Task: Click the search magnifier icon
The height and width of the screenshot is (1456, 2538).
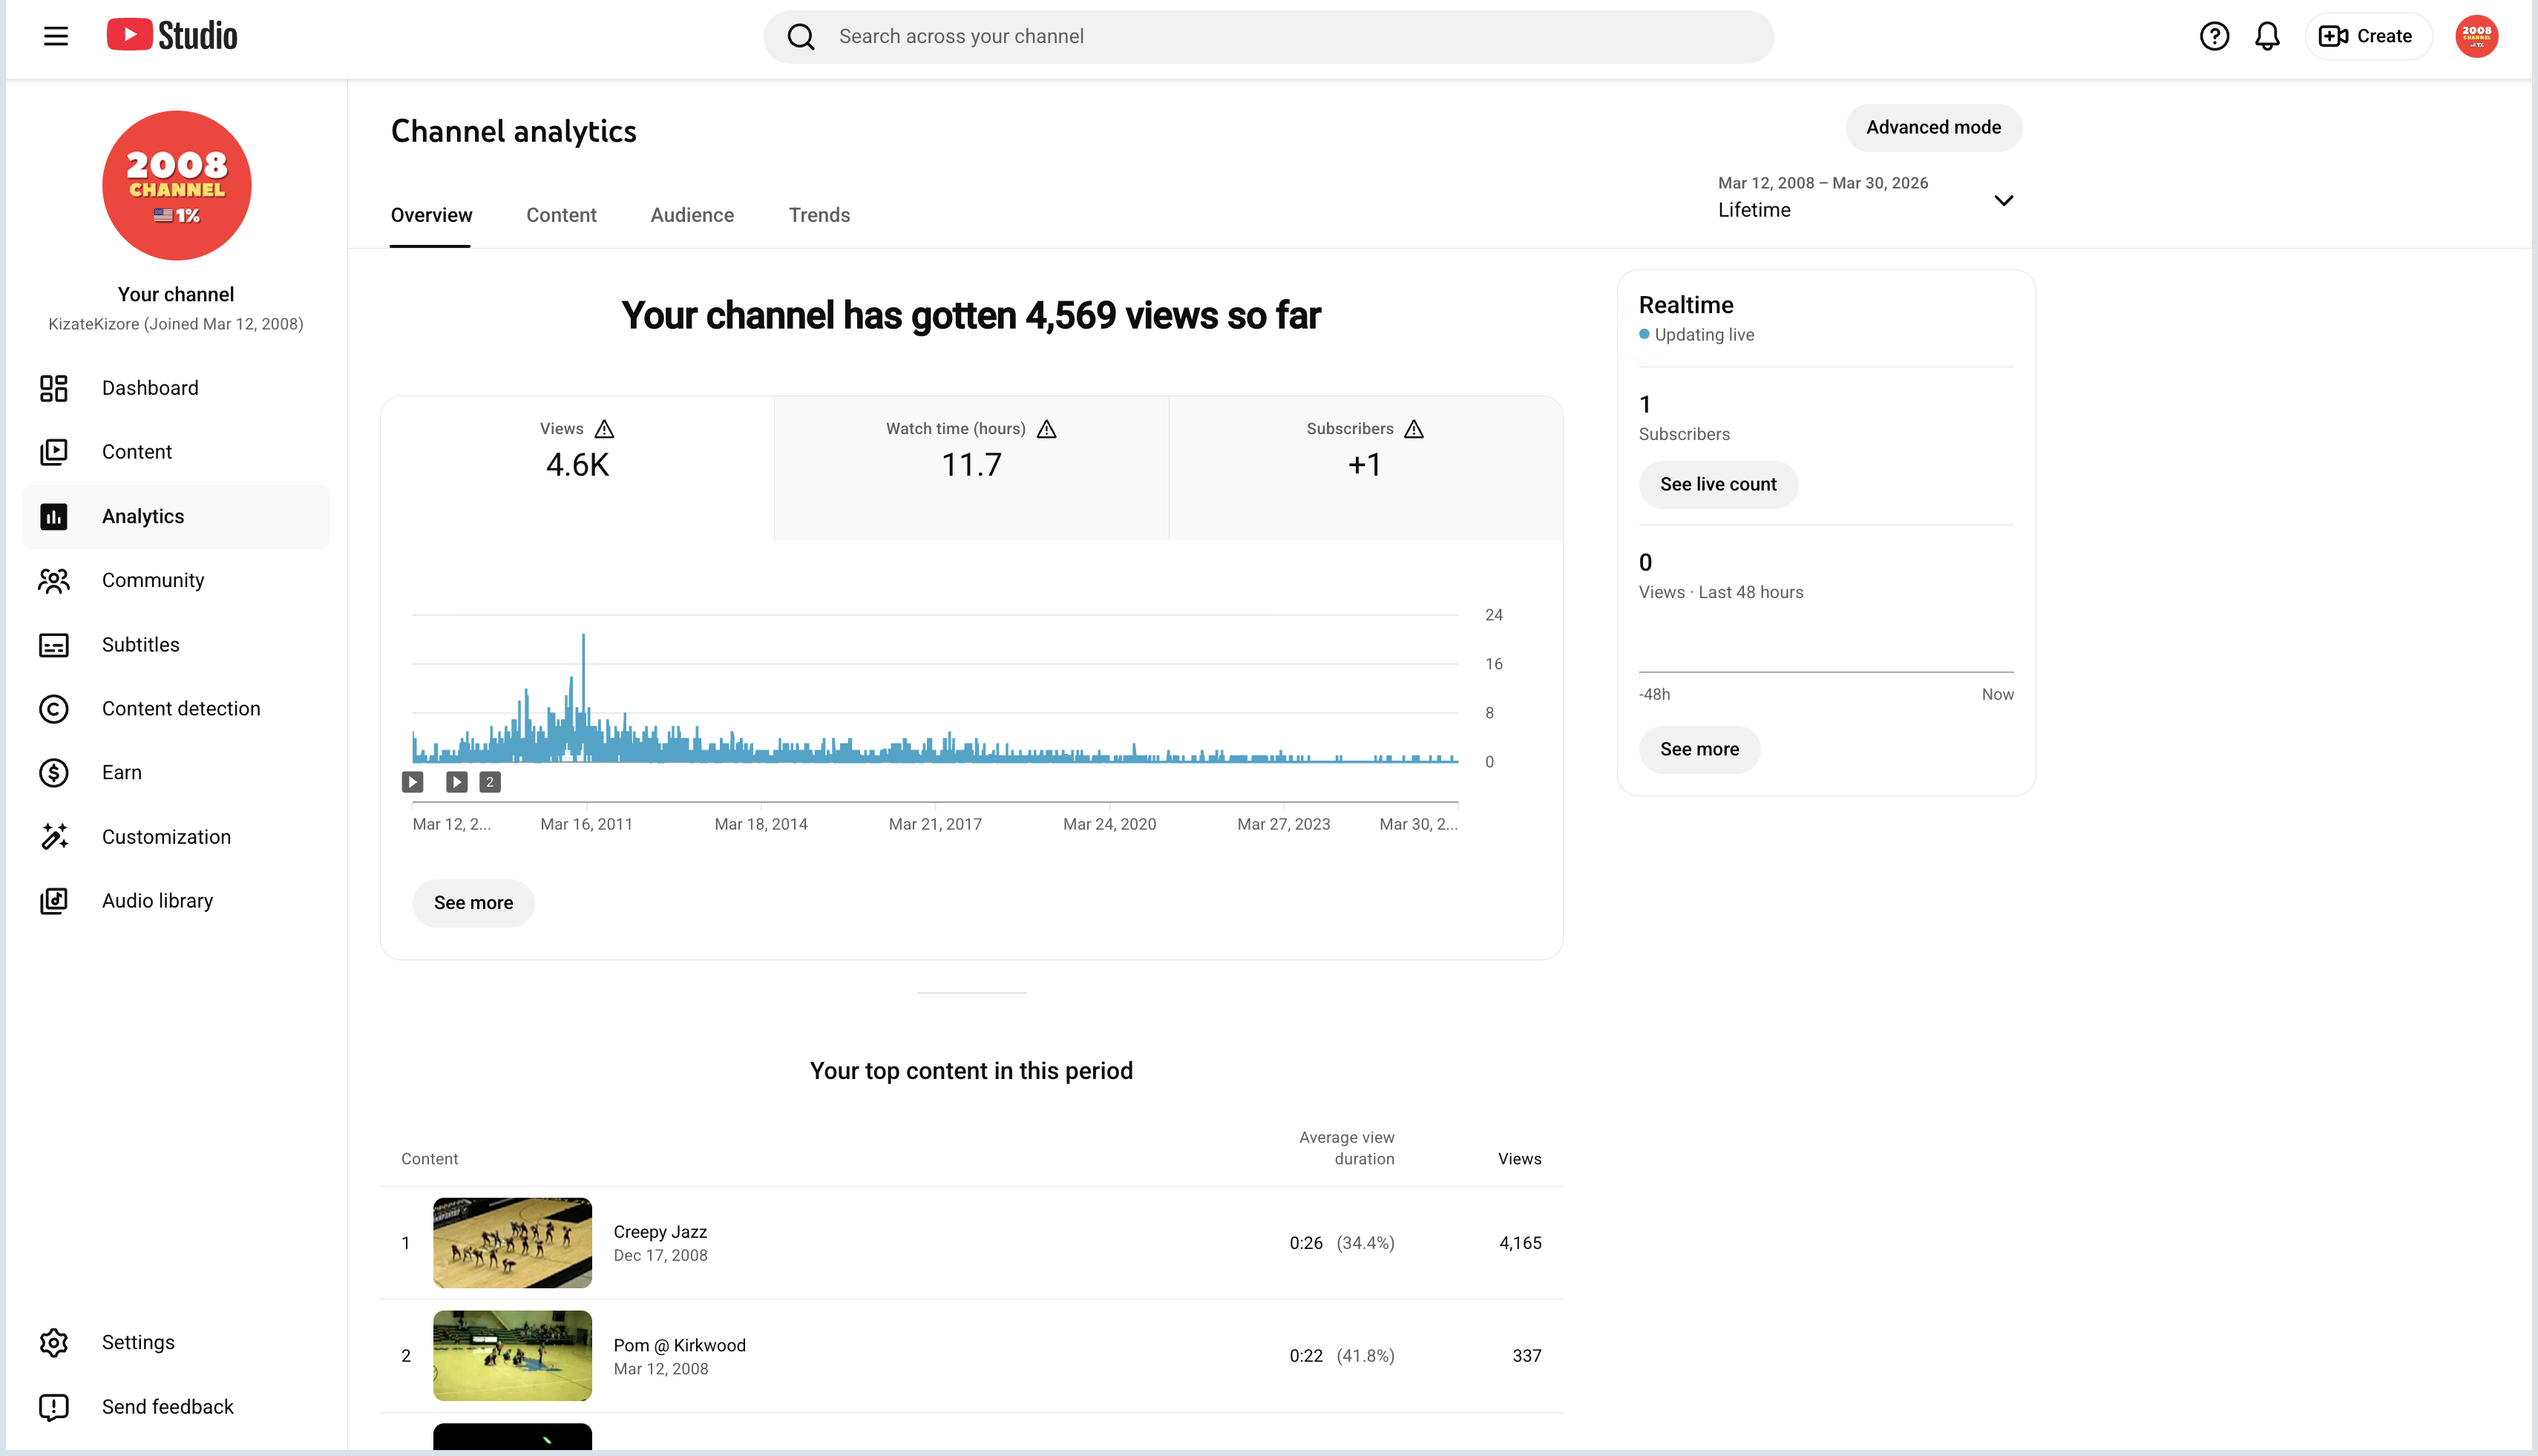Action: click(801, 37)
